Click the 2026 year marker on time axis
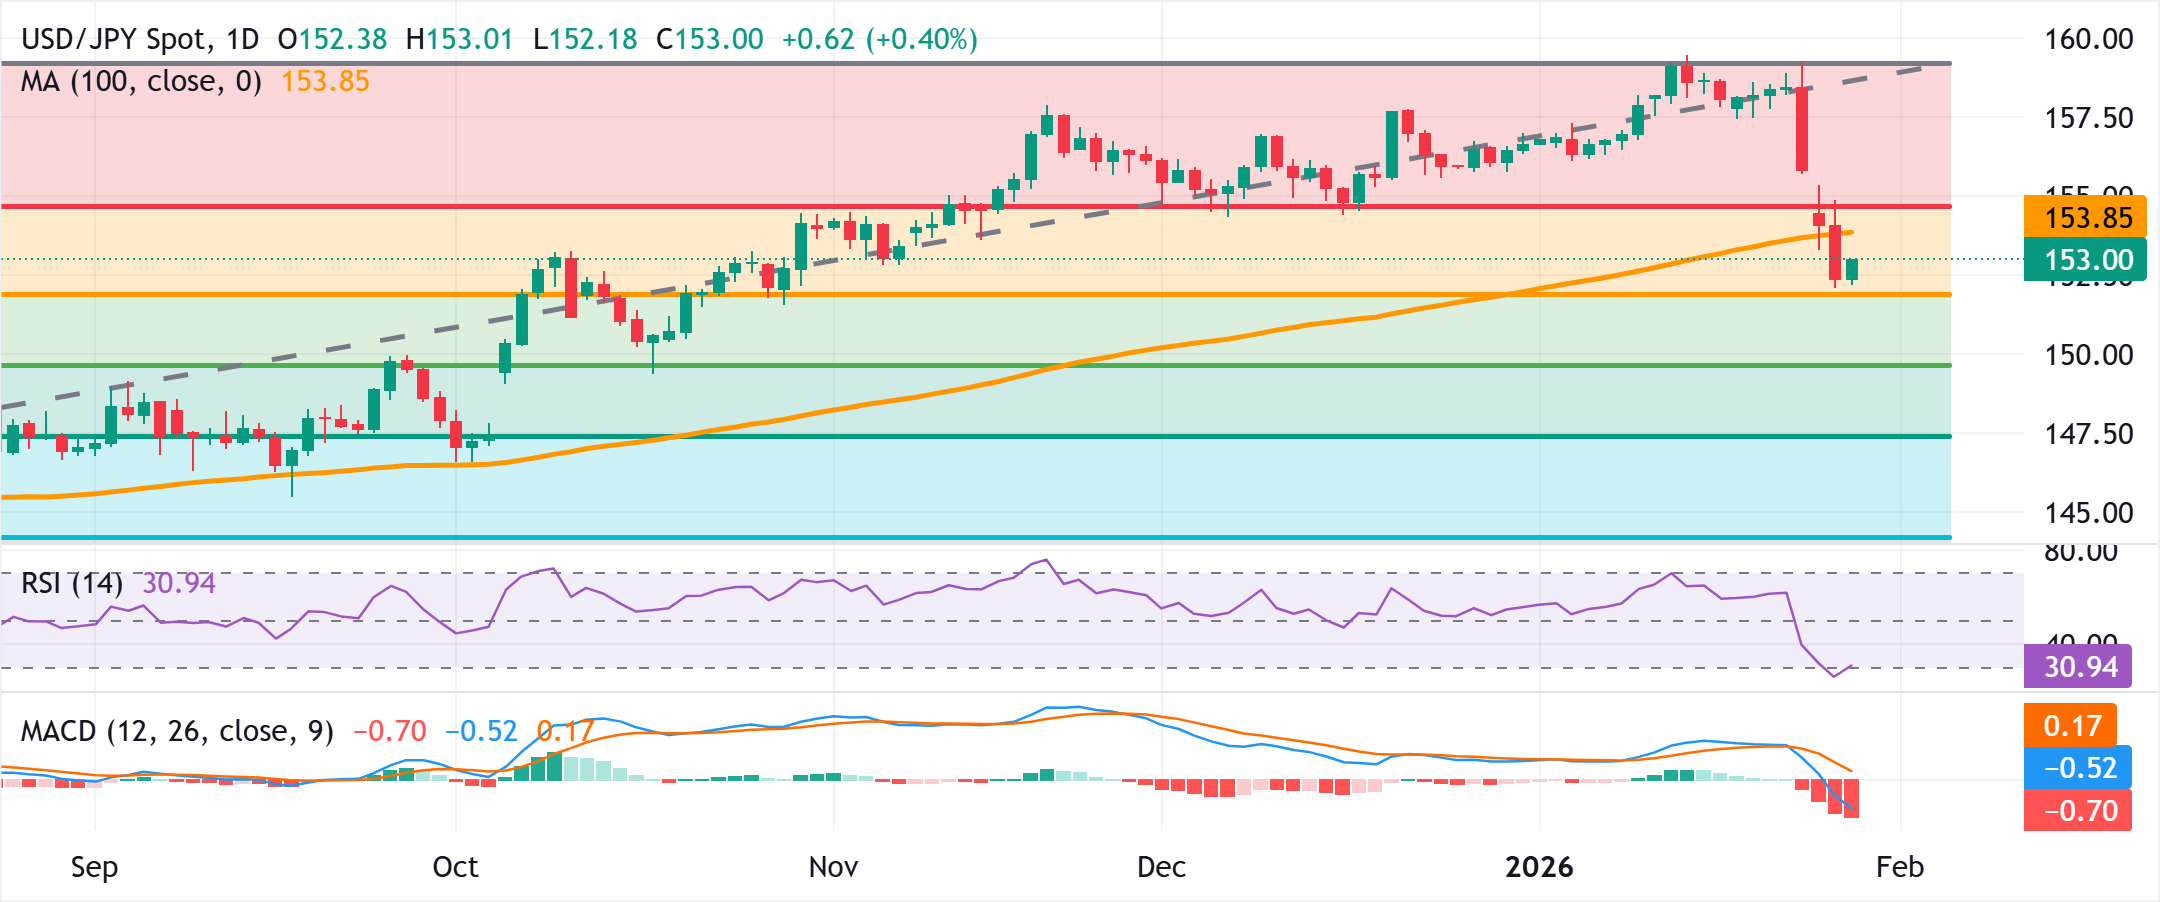The height and width of the screenshot is (902, 2160). tap(1539, 867)
